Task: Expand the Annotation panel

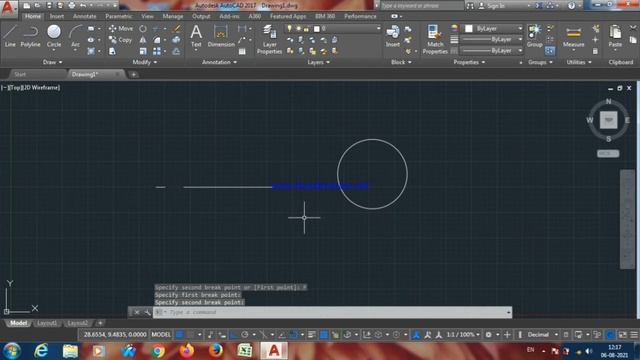Action: 220,62
